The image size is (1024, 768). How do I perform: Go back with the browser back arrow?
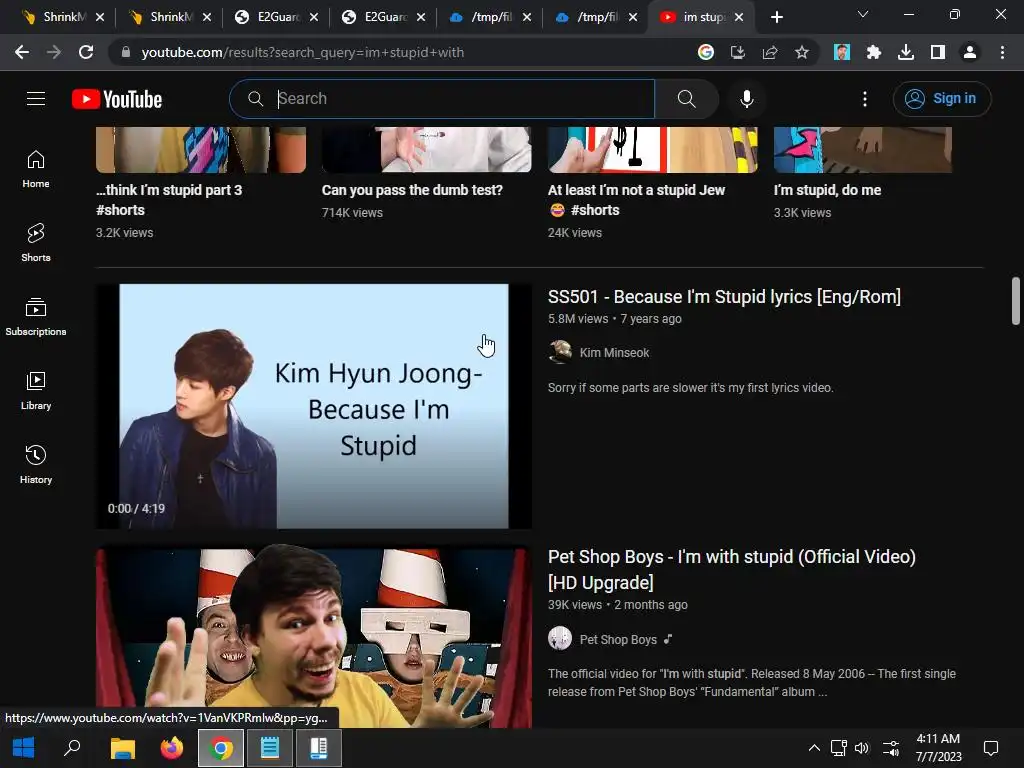pyautogui.click(x=22, y=52)
